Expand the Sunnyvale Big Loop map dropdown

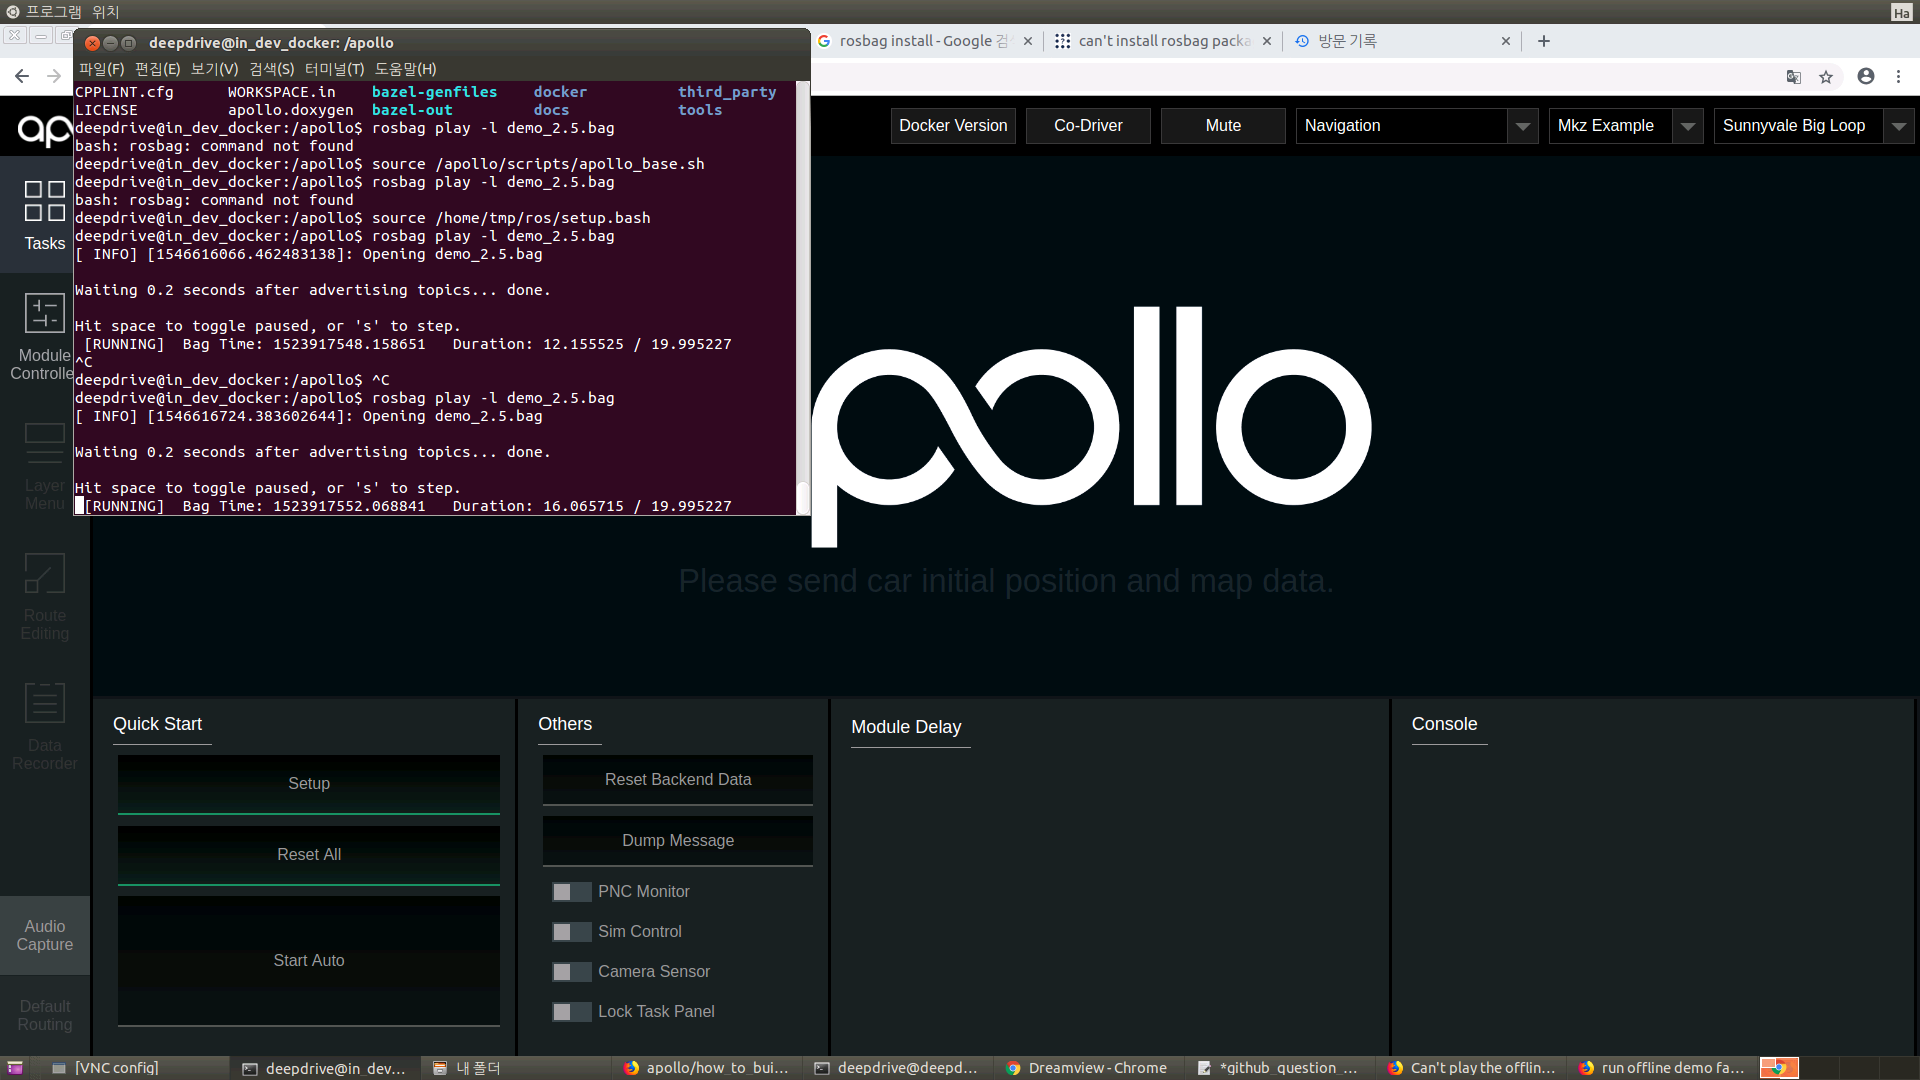click(1898, 126)
